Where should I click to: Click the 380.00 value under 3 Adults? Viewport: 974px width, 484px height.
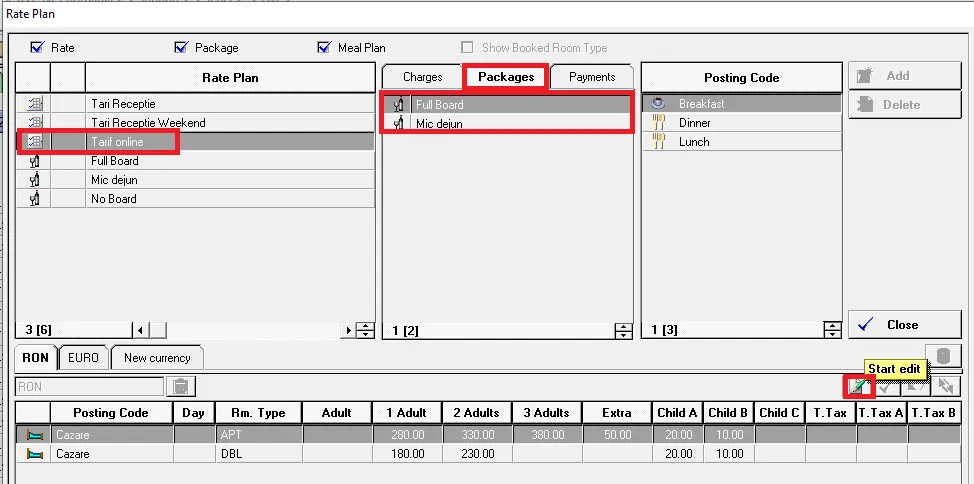click(x=547, y=435)
